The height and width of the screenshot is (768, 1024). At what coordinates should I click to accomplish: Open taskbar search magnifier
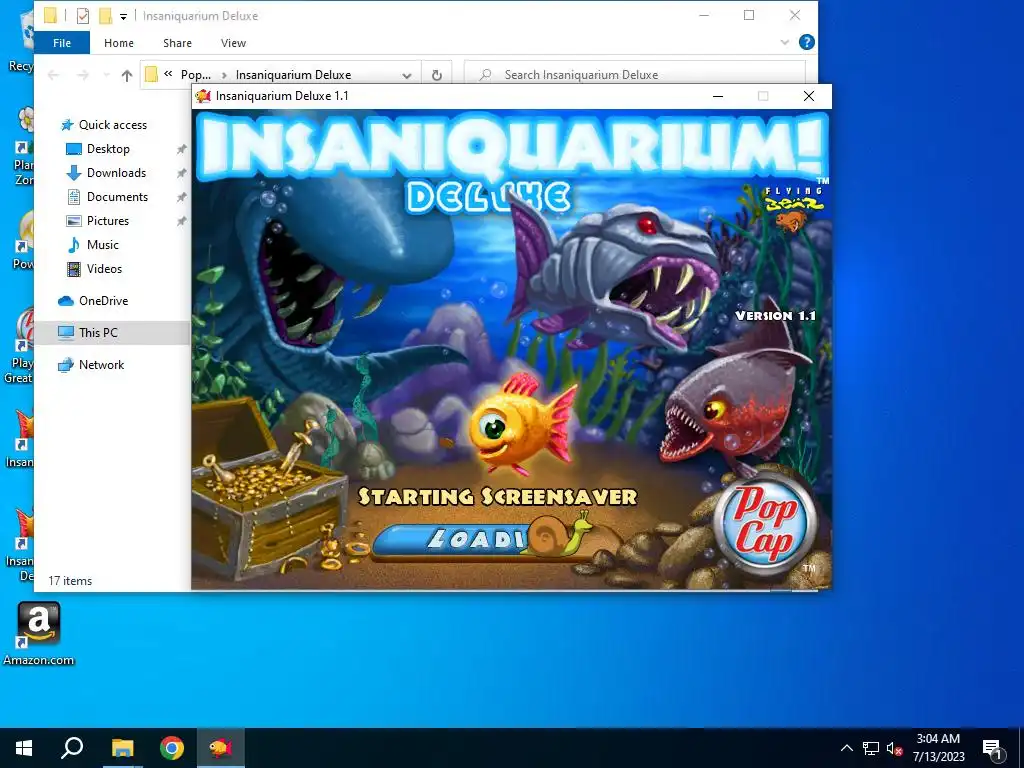tap(72, 748)
